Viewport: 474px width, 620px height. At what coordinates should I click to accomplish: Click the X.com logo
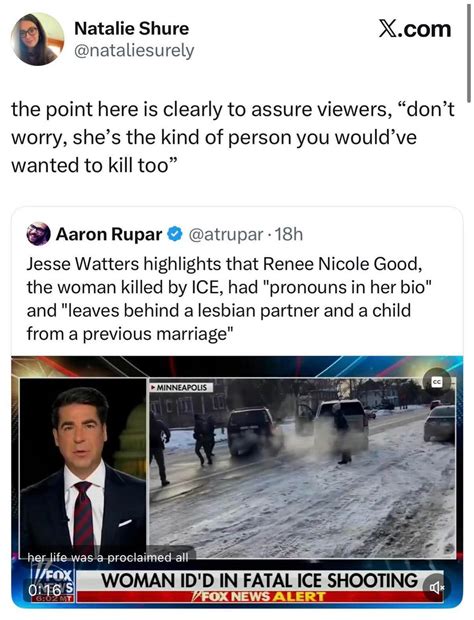tap(415, 29)
